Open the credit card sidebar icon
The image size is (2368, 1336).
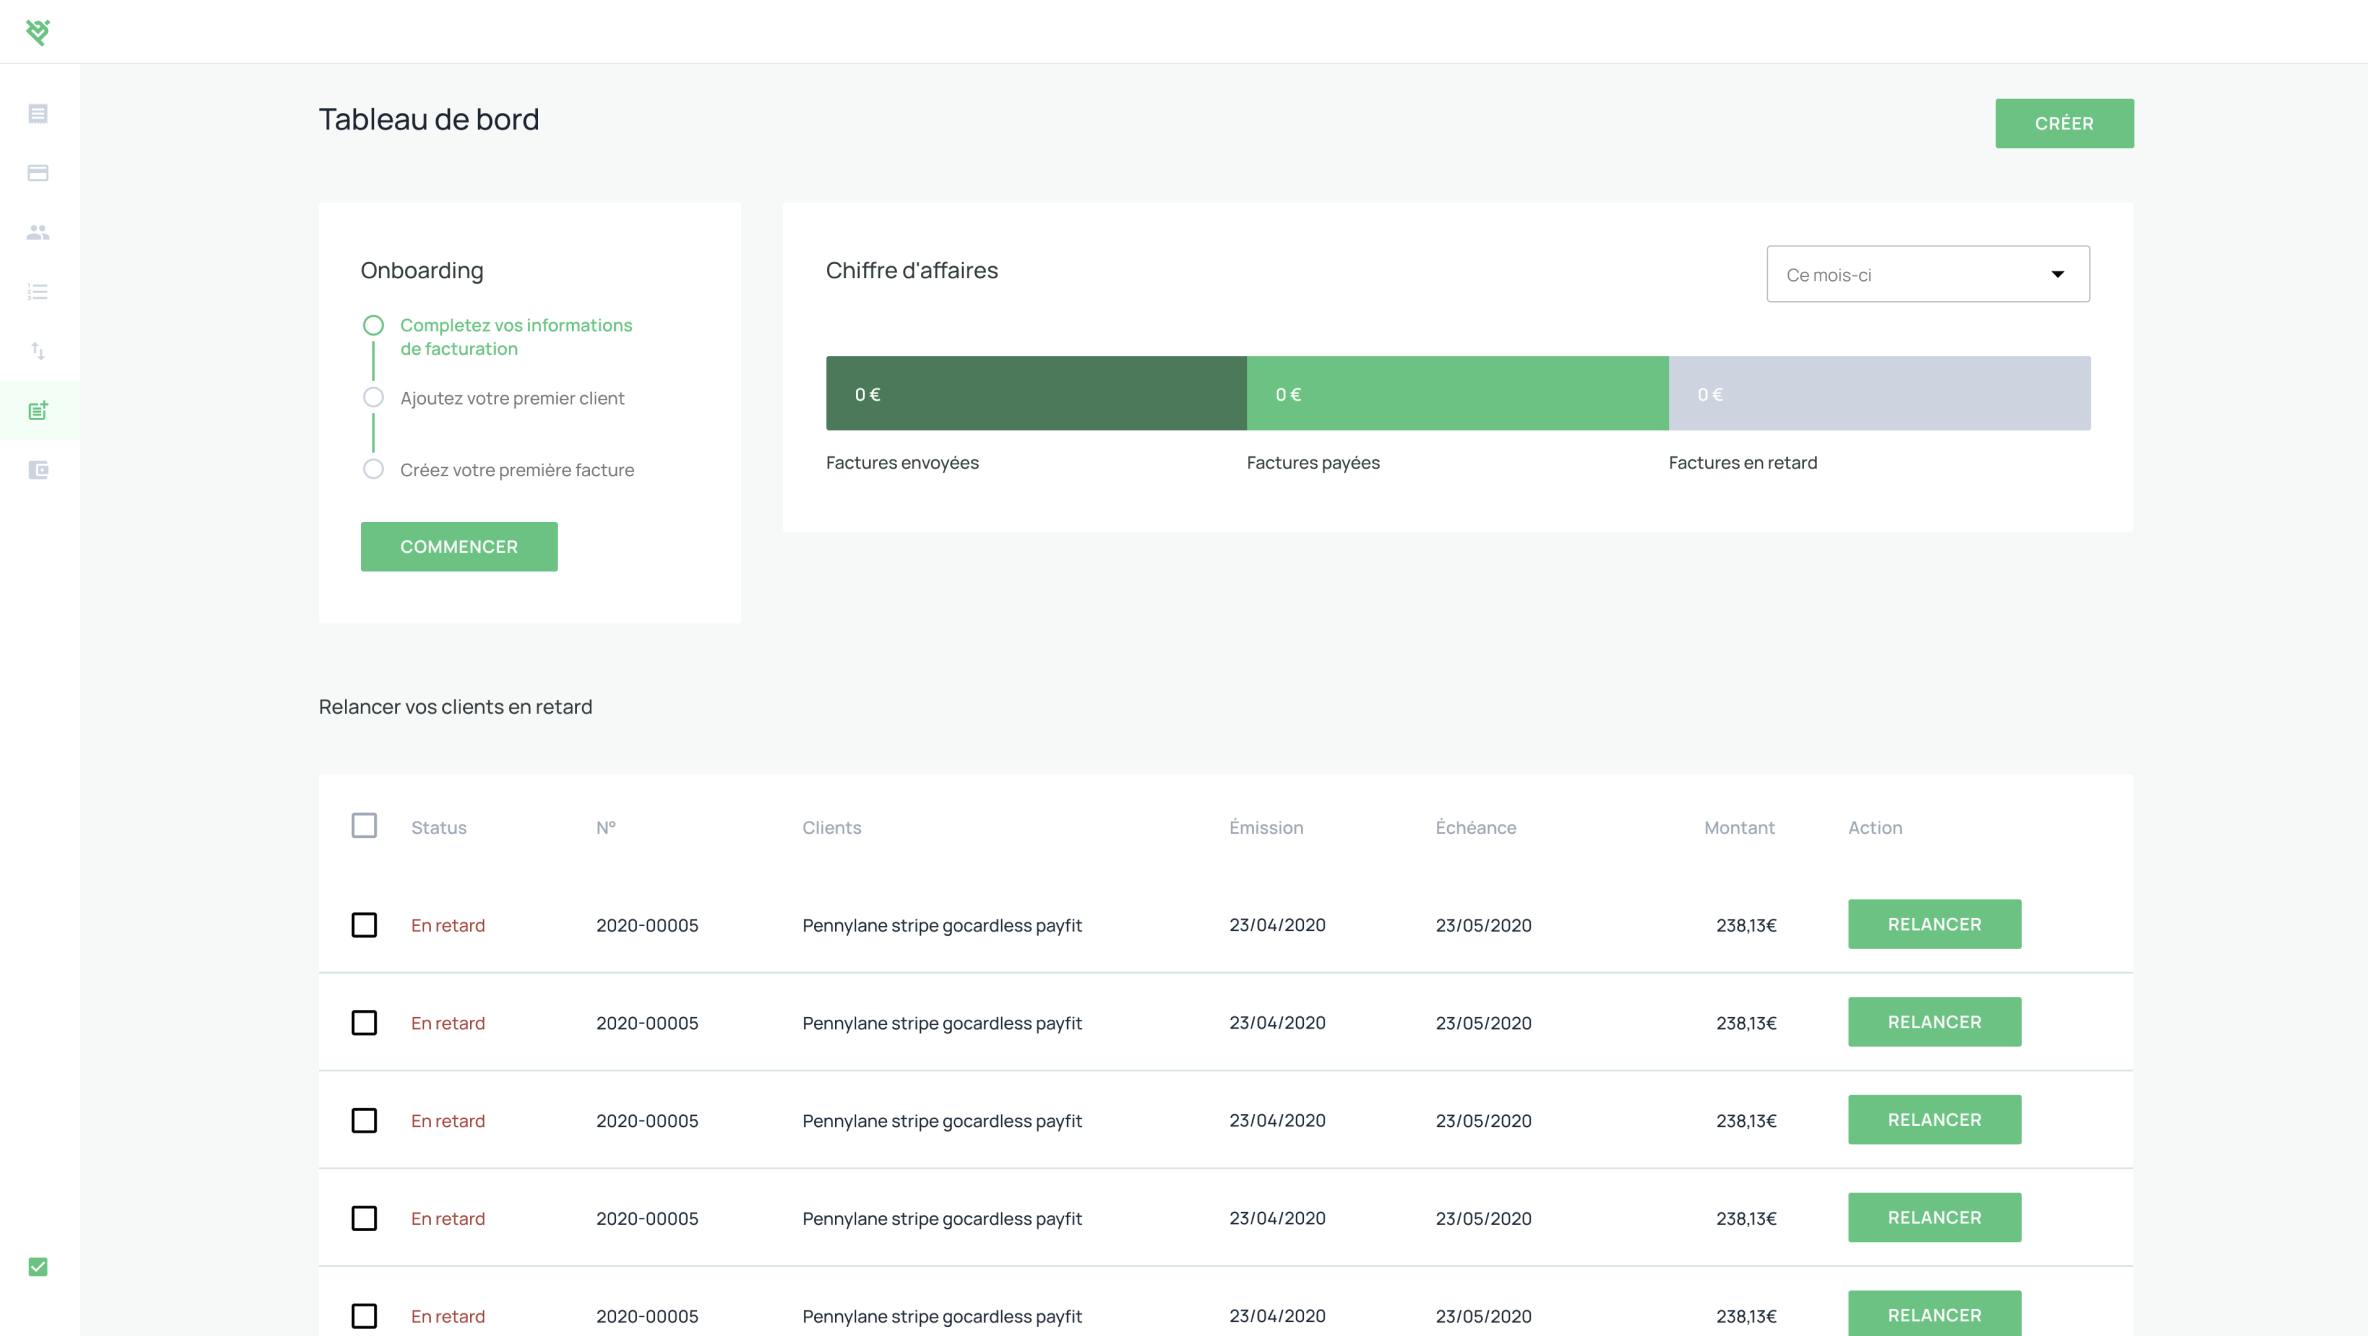pos(38,173)
